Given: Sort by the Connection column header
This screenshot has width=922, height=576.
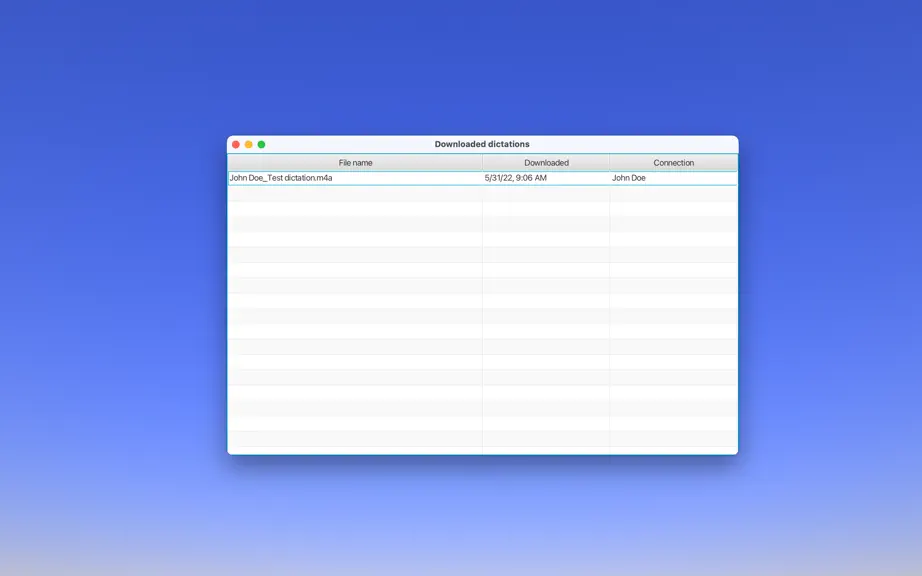Looking at the screenshot, I should pyautogui.click(x=673, y=163).
